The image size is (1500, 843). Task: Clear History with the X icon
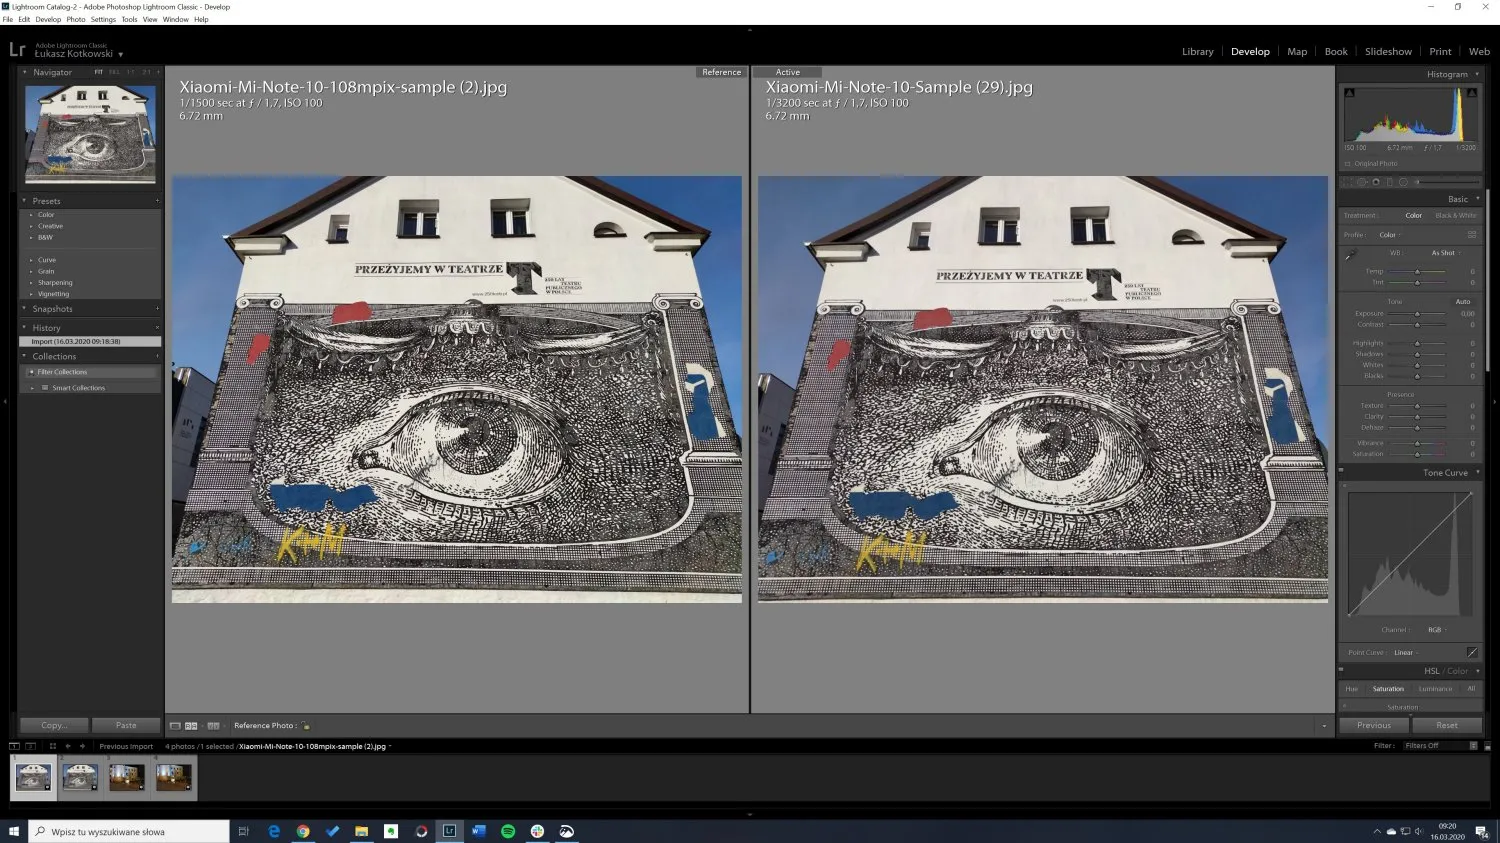point(157,328)
